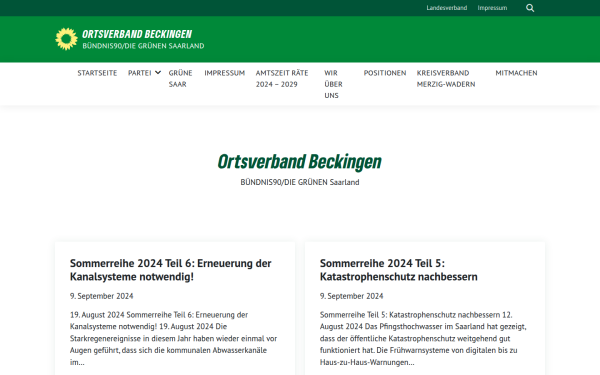
Task: Click Teil 5 excerpt about Katastrophenschutz
Action: tap(423, 338)
